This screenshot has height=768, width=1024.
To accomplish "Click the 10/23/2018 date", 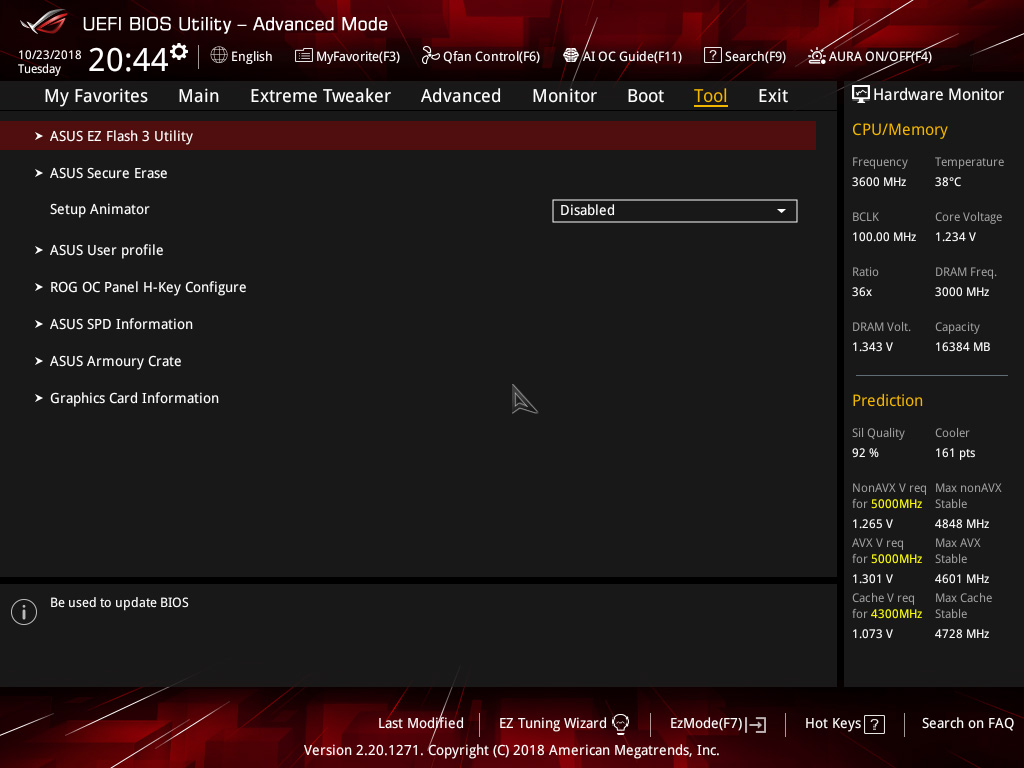I will [x=50, y=55].
